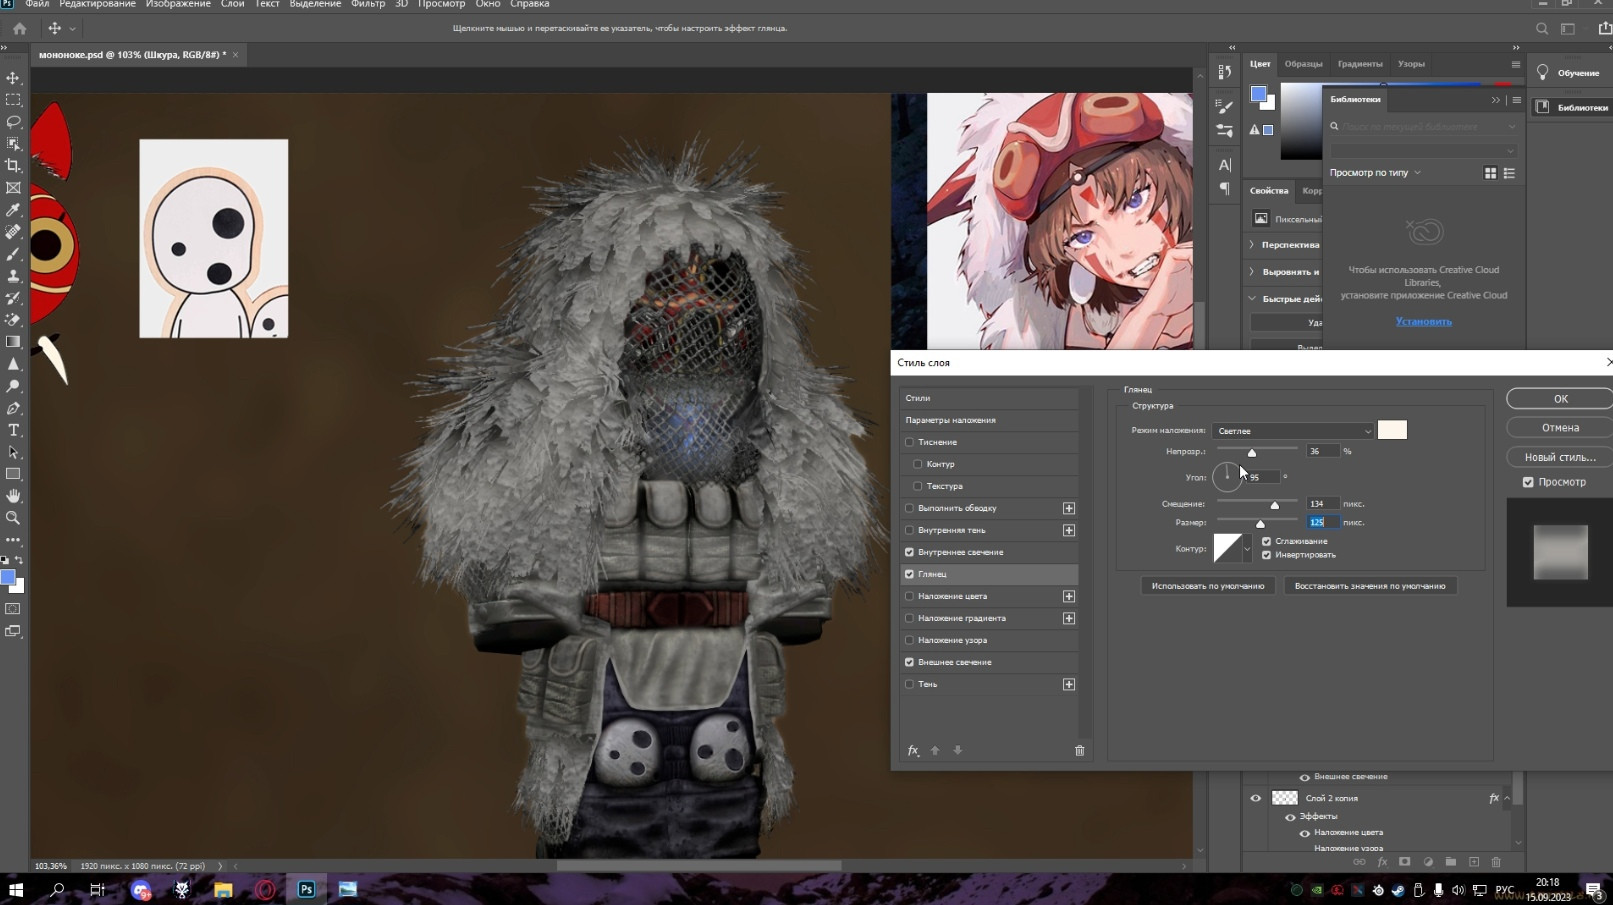Enable the Тиснение (Bevel) effect checkbox
This screenshot has width=1613, height=905.
point(909,442)
